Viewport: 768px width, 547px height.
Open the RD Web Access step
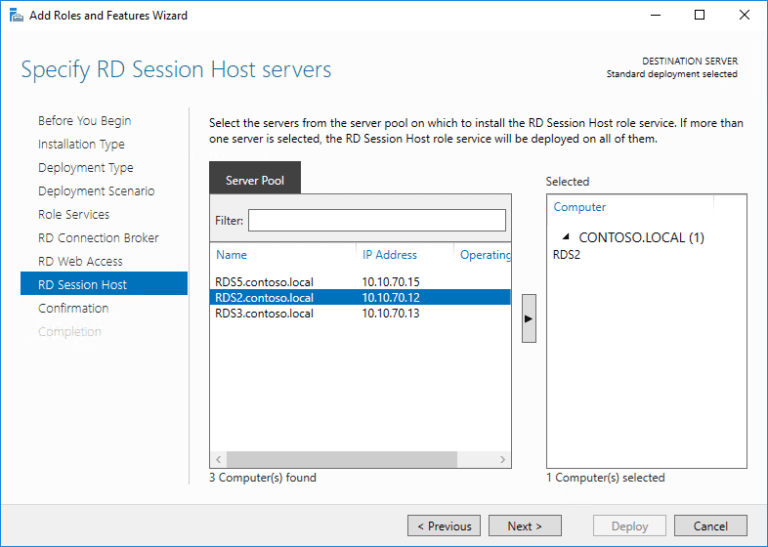[80, 261]
